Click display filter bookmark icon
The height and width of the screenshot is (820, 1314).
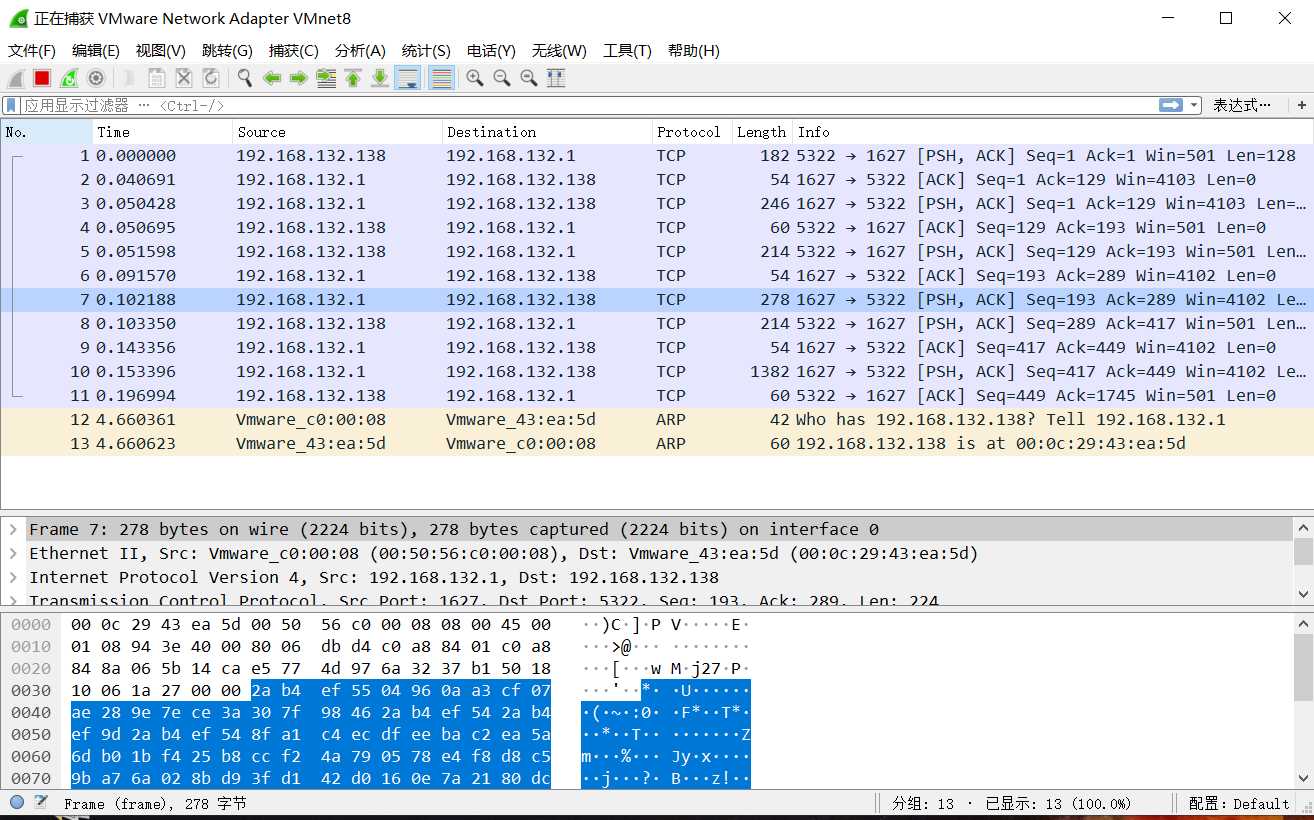pos(11,105)
